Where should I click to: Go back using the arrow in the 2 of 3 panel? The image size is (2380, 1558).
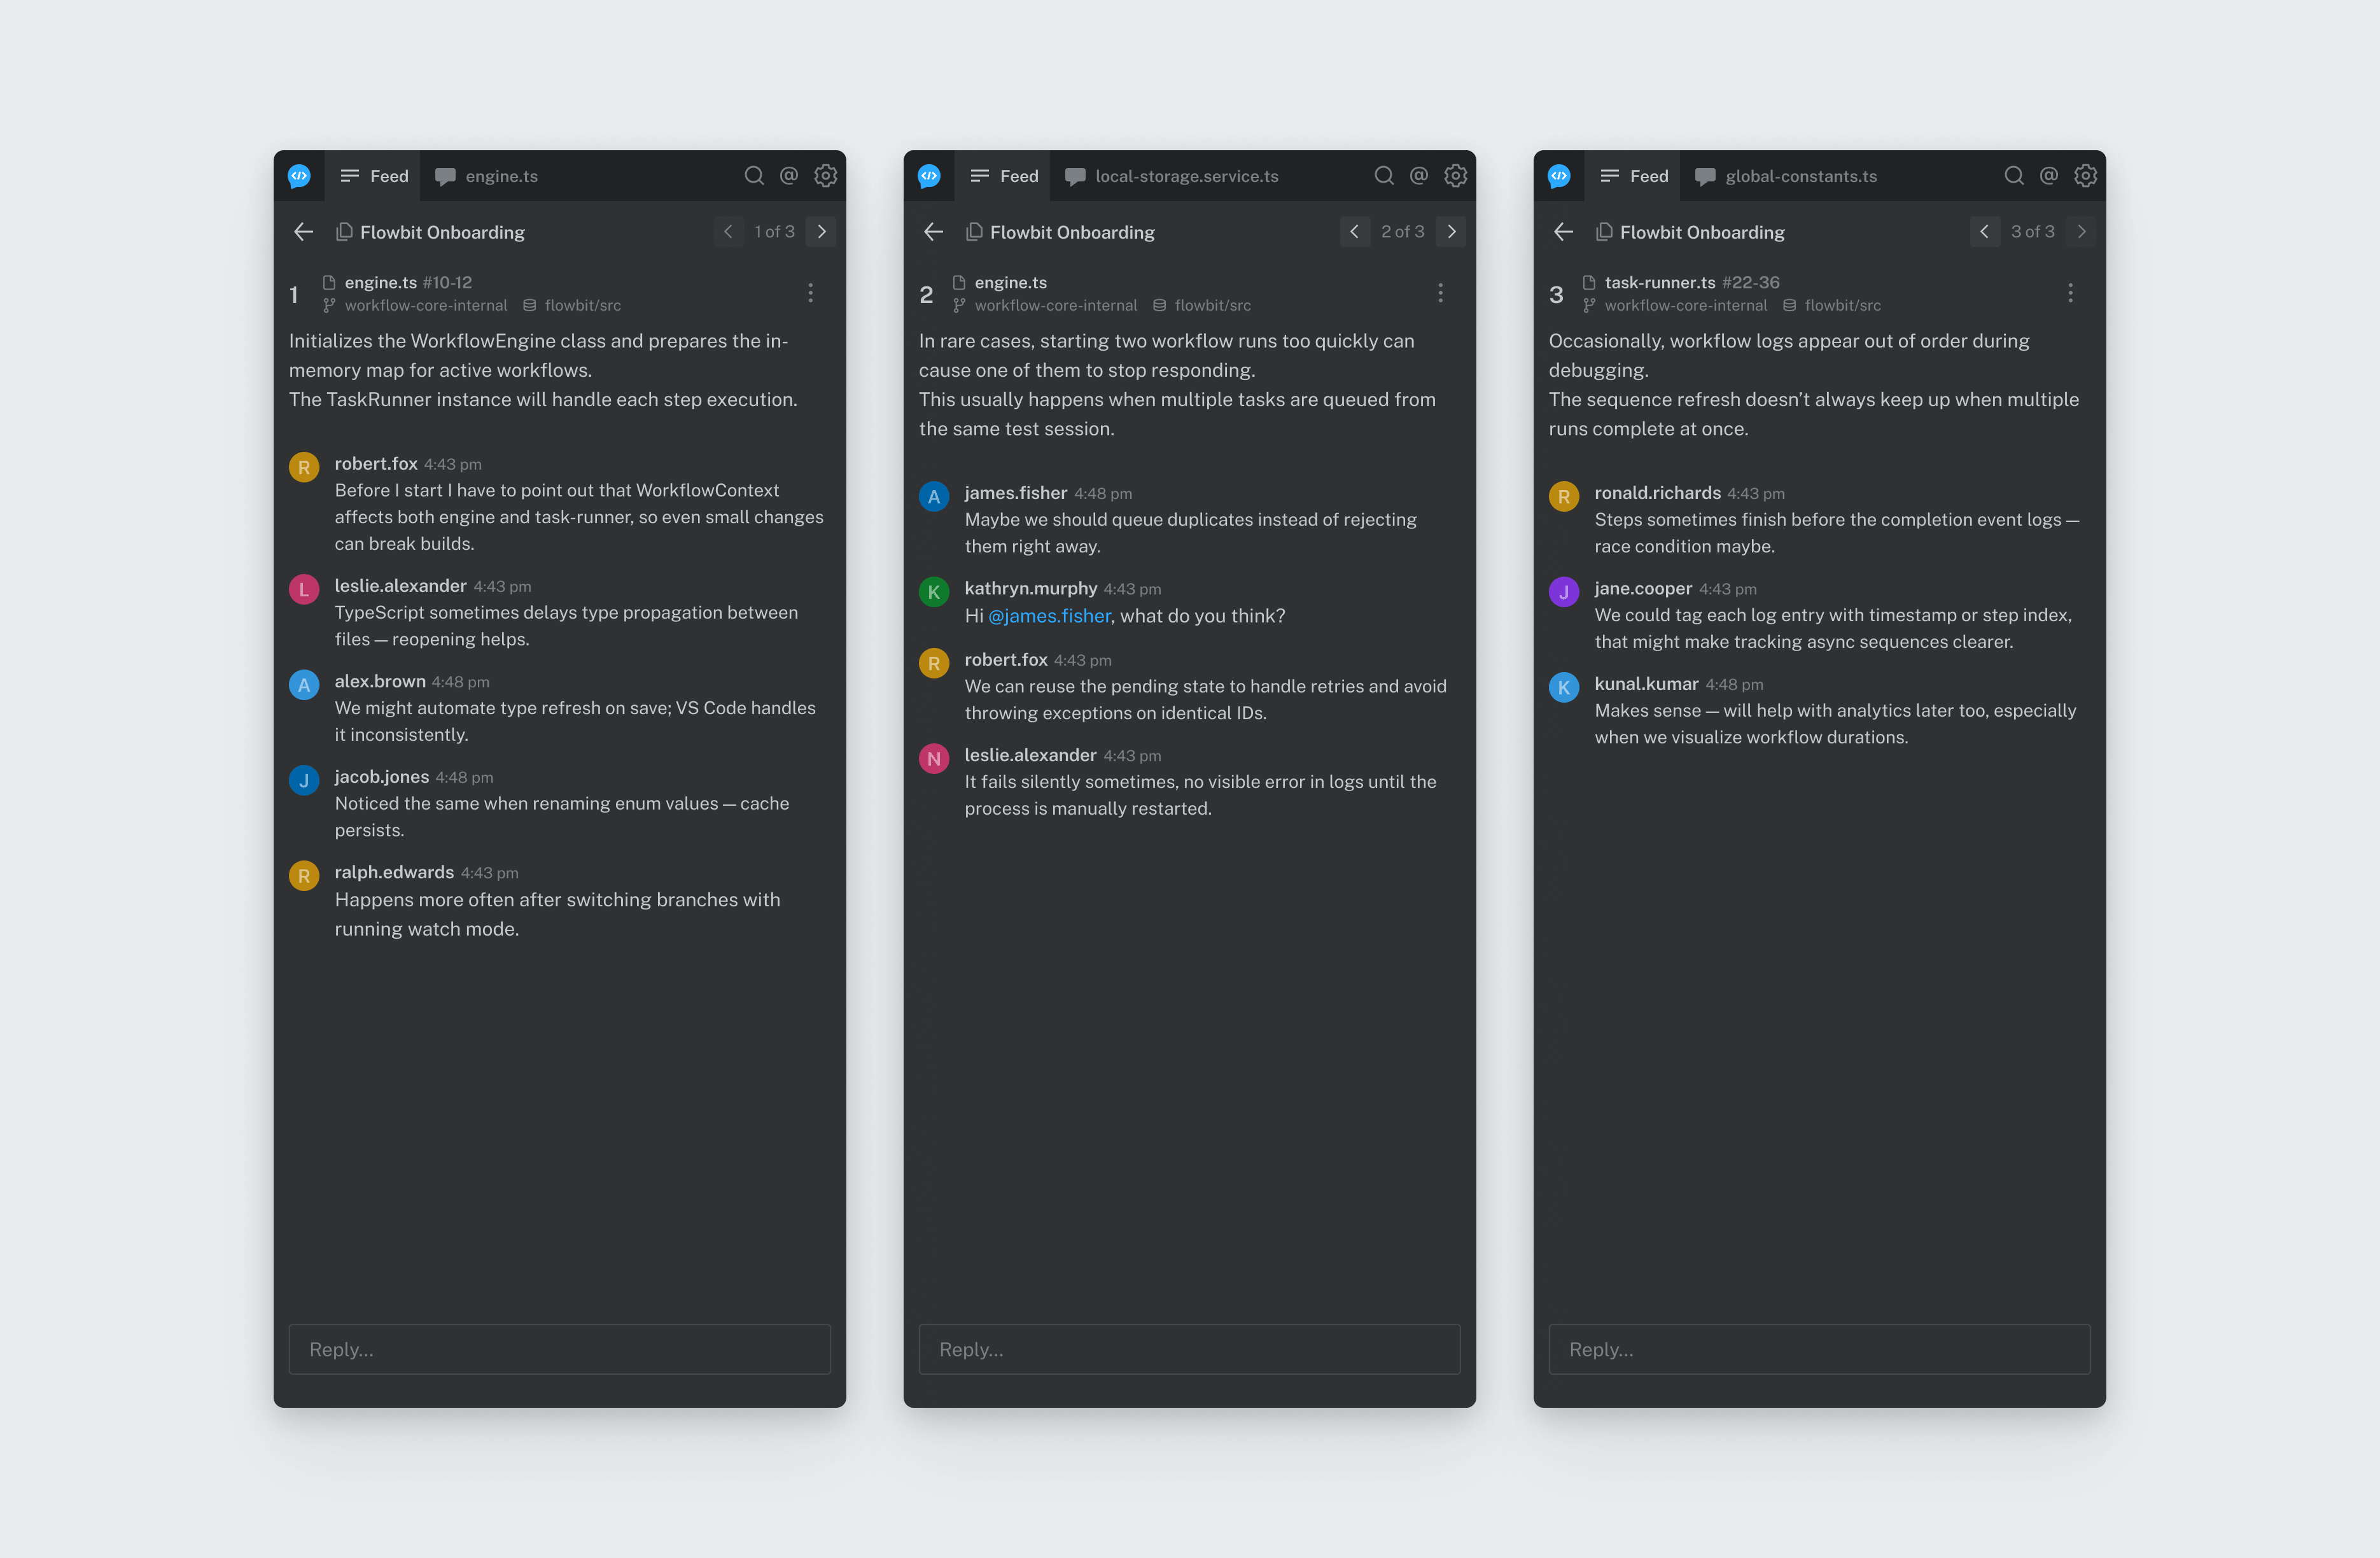point(934,232)
